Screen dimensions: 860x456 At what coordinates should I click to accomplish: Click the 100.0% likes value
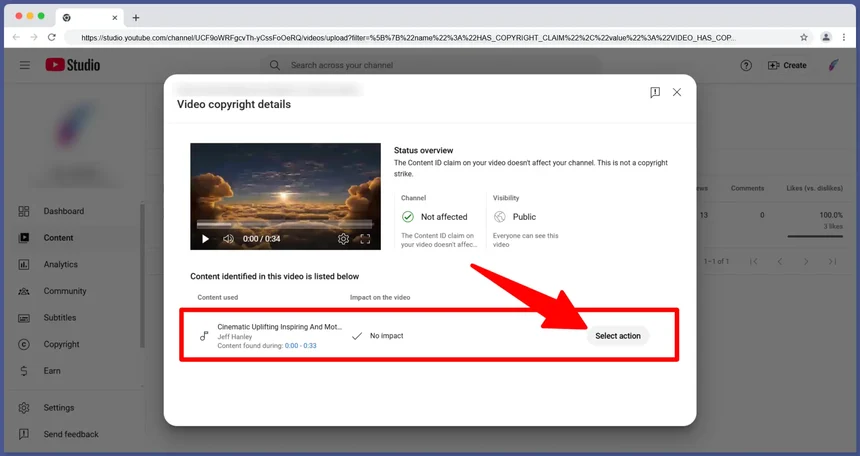coord(831,215)
